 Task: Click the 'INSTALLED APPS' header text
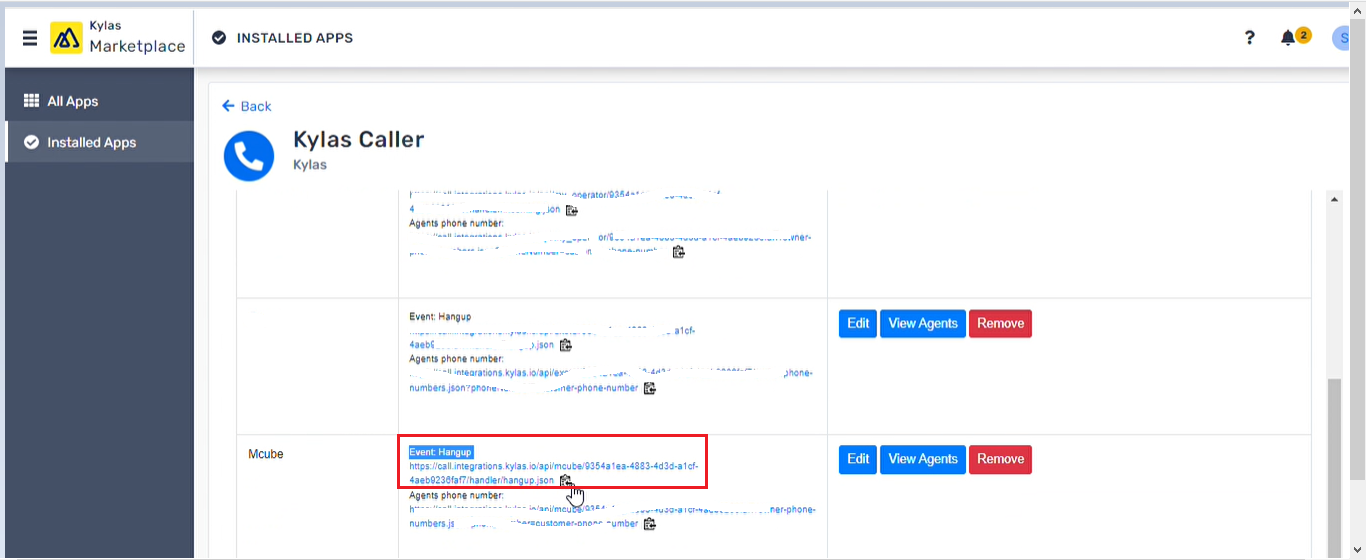(295, 38)
